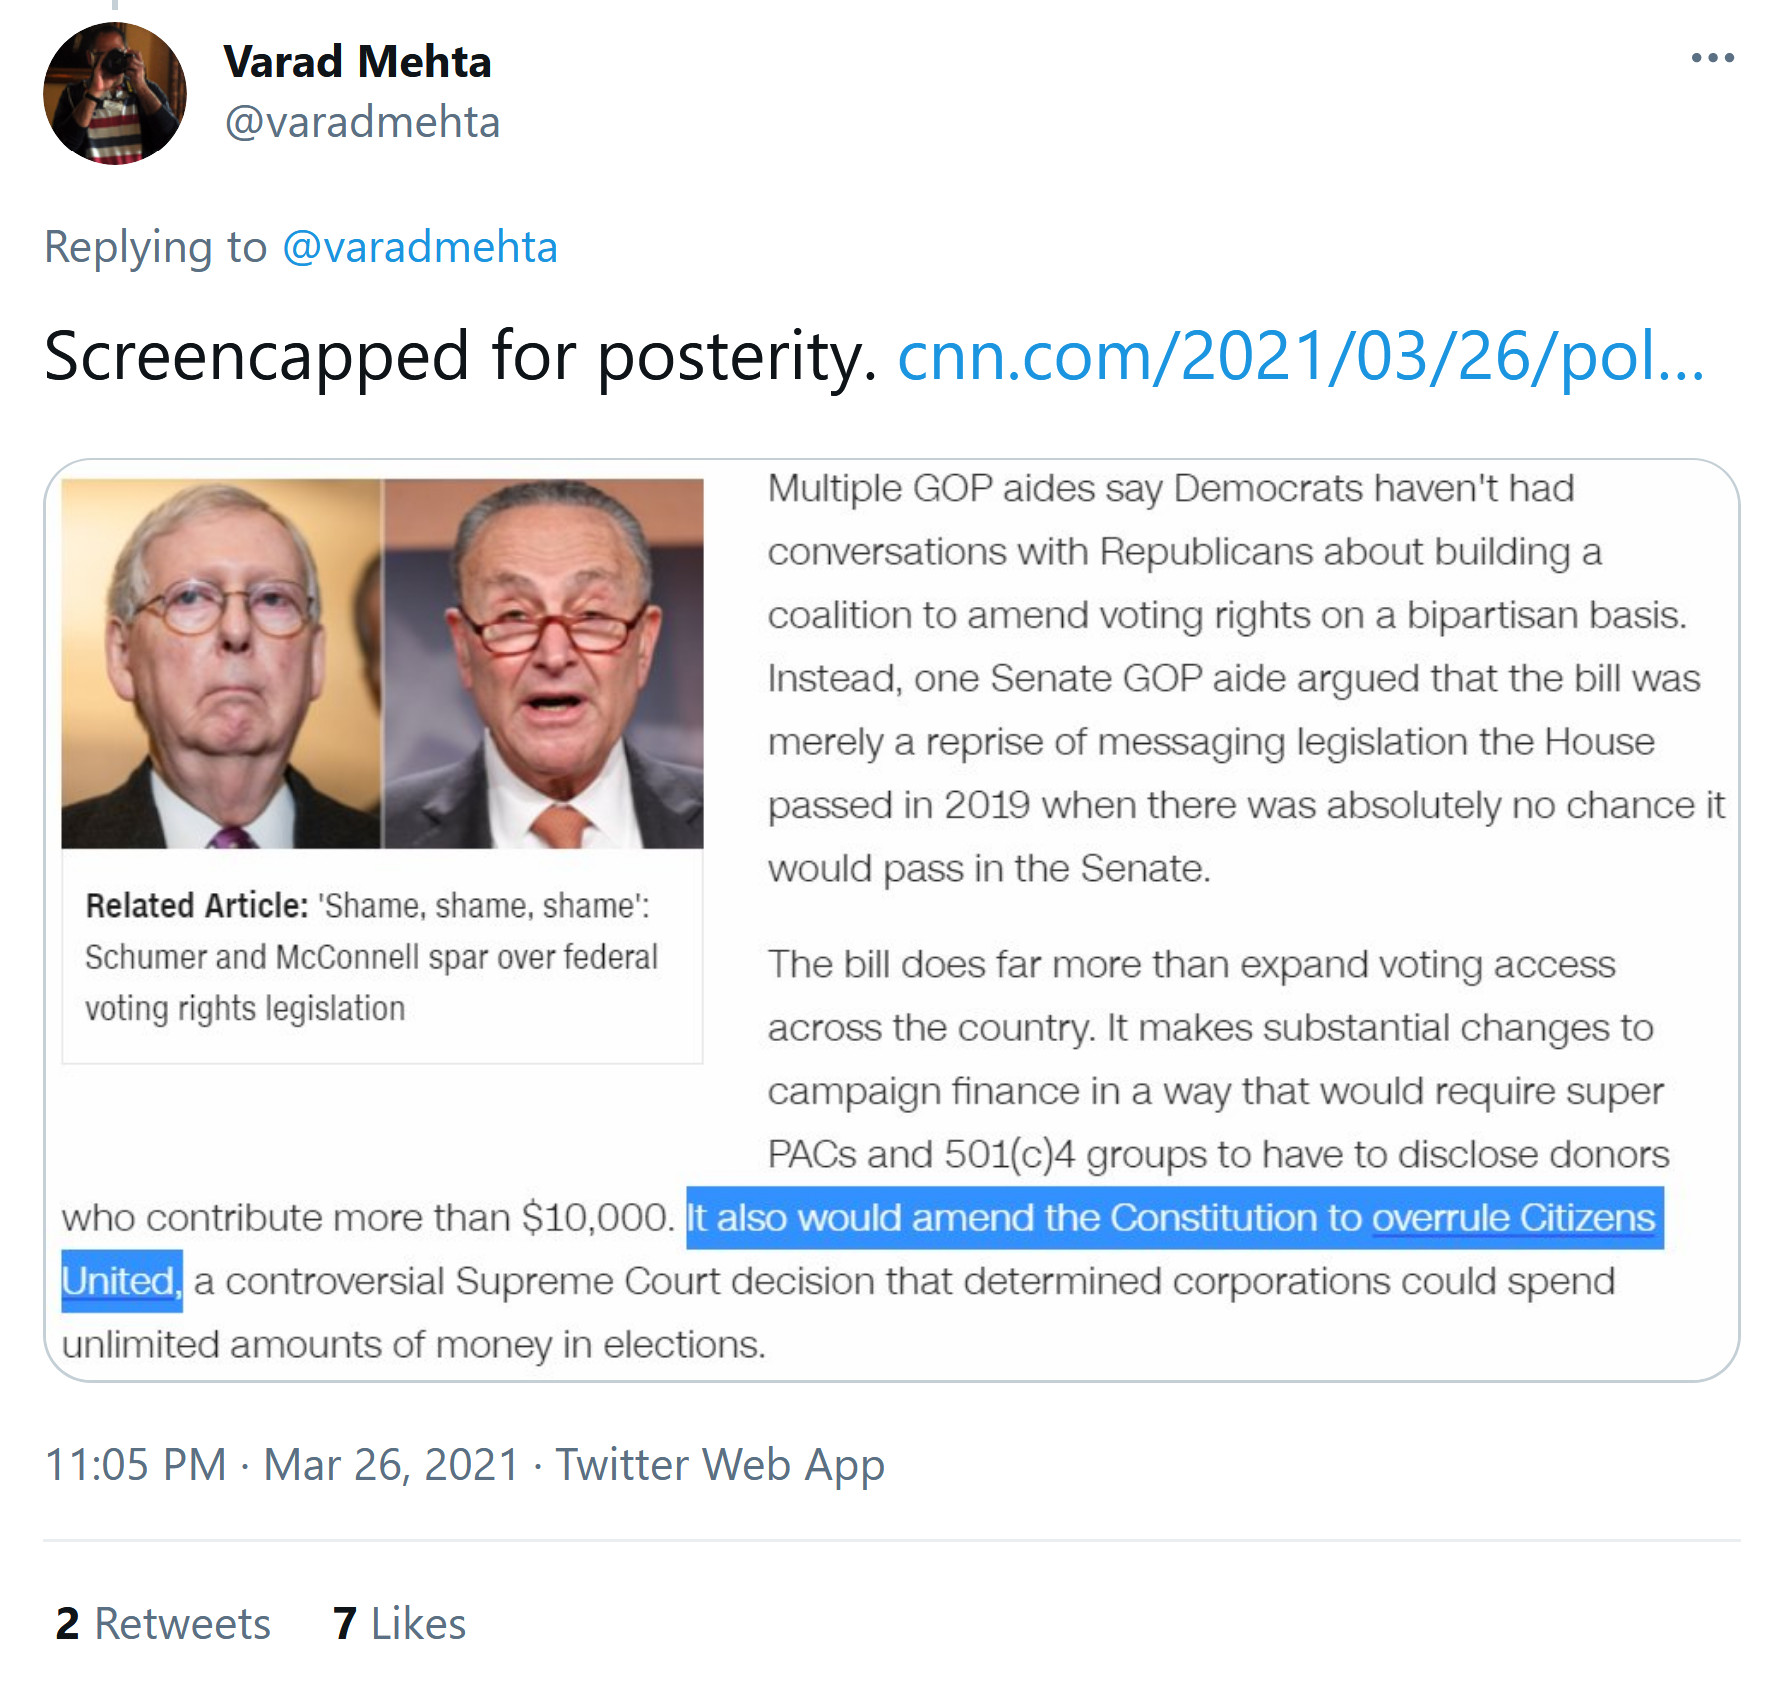Click the highlighted "It also would amend" text
The width and height of the screenshot is (1782, 1688).
[x=1020, y=1218]
